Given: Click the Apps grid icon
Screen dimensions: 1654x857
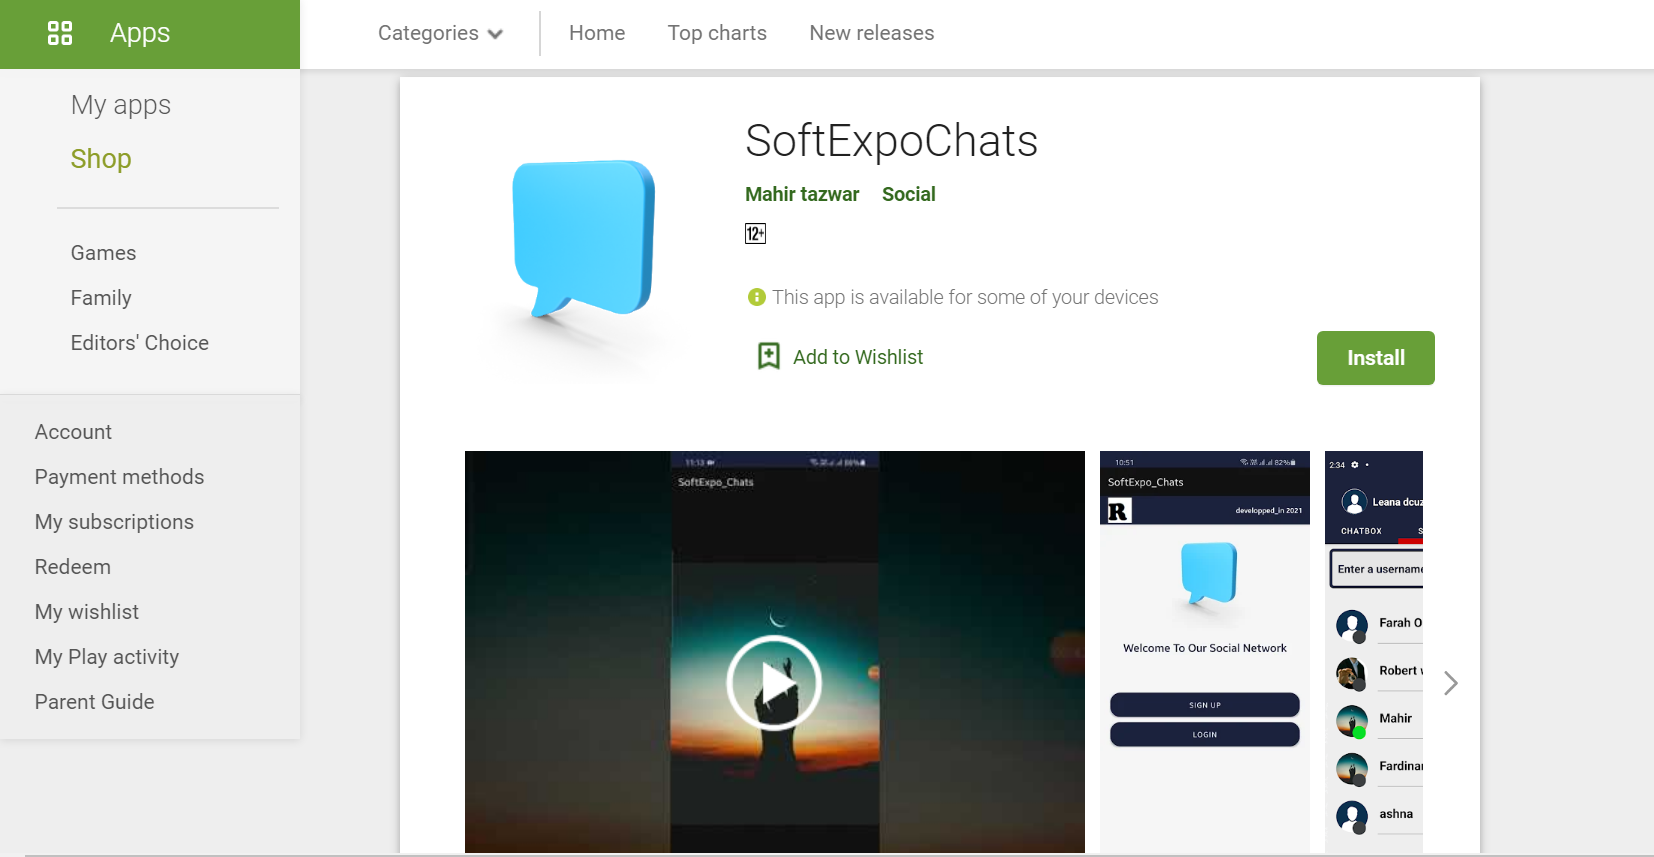Looking at the screenshot, I should 60,33.
